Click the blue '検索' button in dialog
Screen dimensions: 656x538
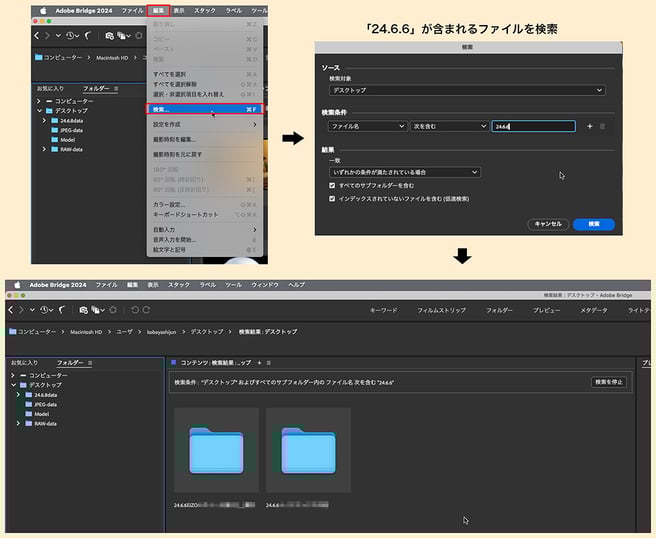coord(593,224)
